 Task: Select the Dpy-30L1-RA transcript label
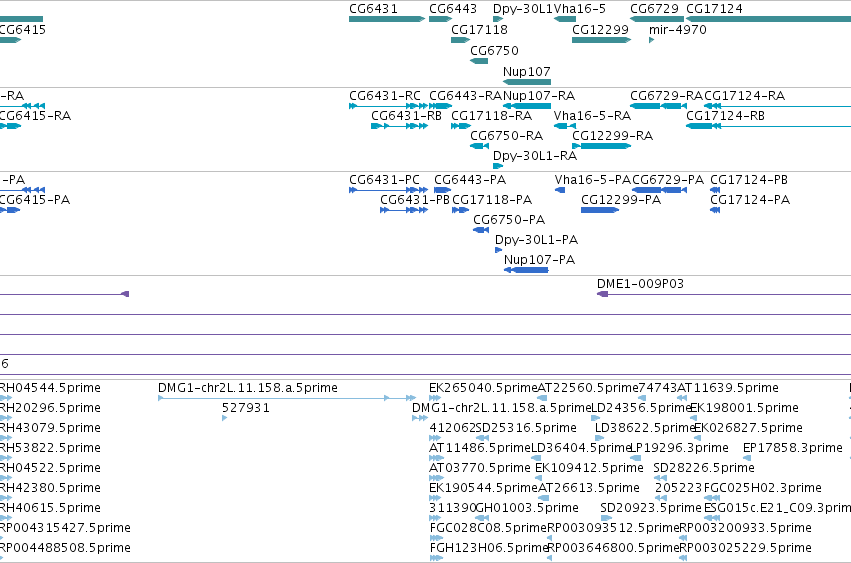535,156
